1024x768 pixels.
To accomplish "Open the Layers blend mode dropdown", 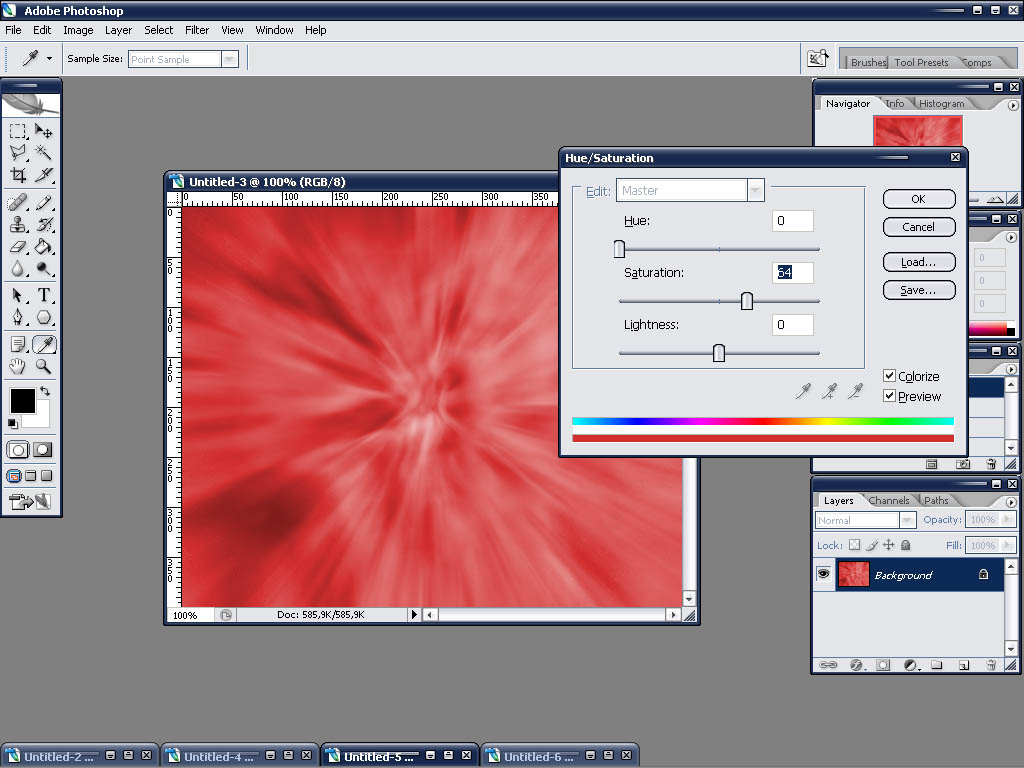I will (907, 520).
